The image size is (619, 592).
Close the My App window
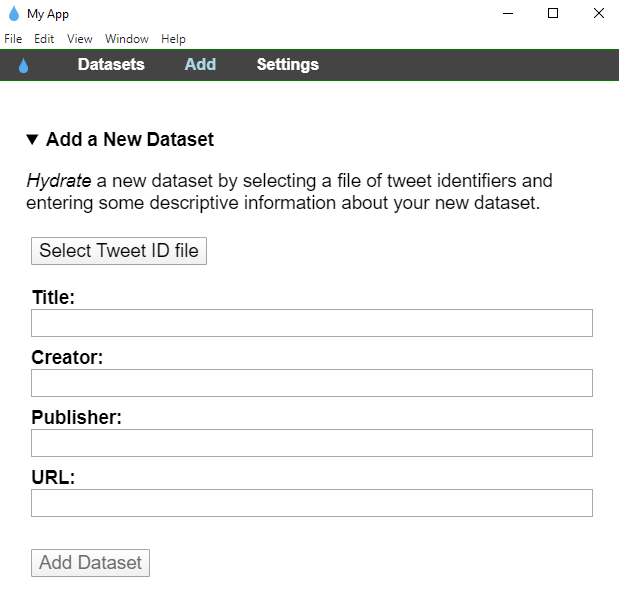click(x=598, y=14)
